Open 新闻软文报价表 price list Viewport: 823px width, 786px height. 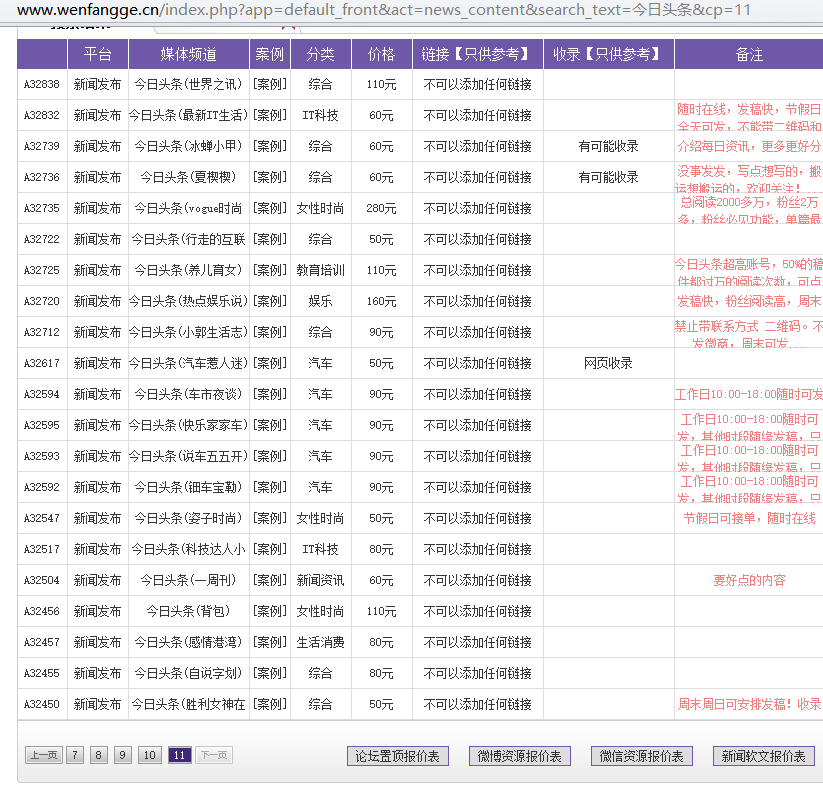[764, 756]
